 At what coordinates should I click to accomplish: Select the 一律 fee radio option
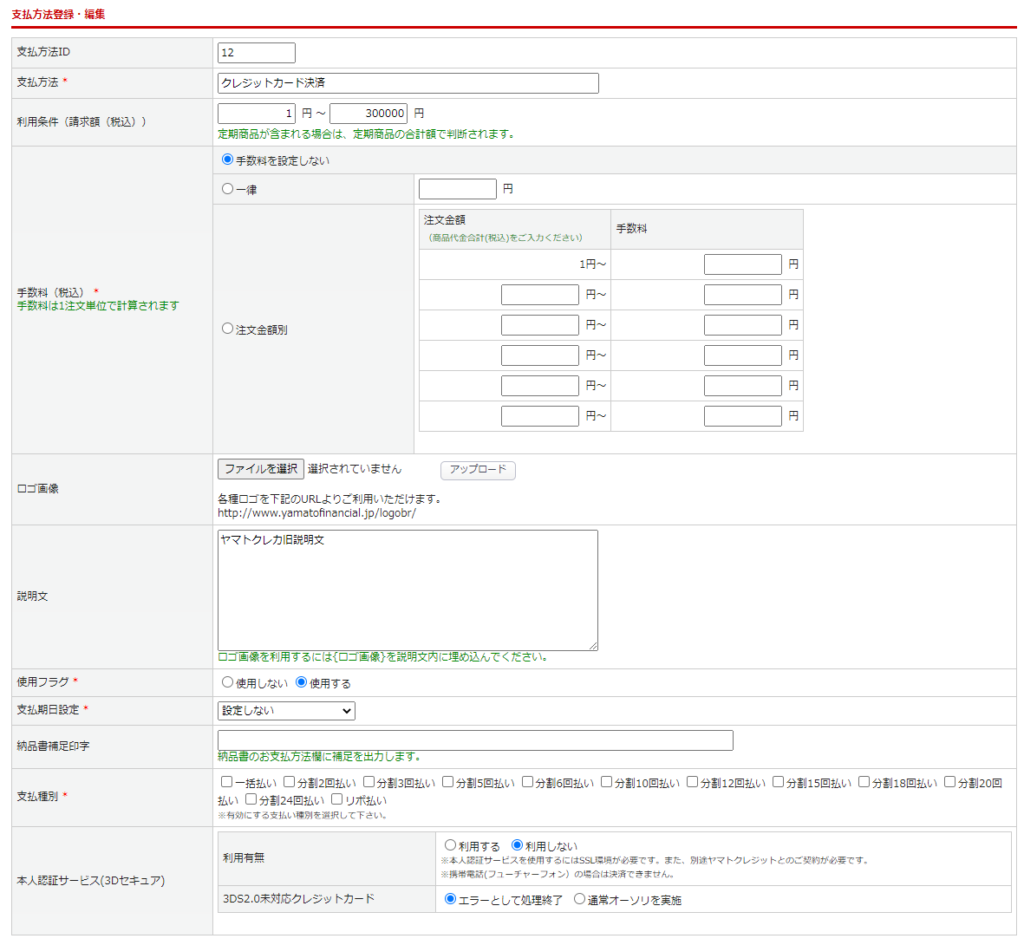tap(227, 188)
